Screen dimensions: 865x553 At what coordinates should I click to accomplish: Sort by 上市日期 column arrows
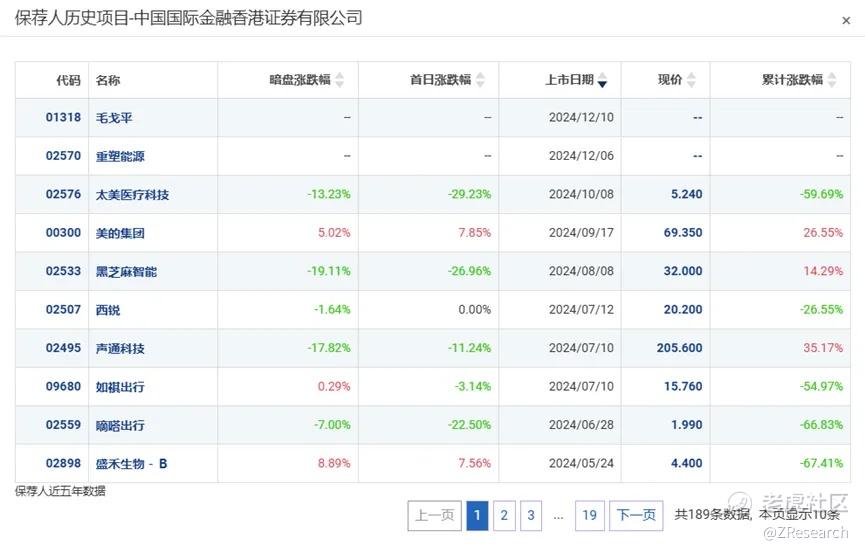pyautogui.click(x=602, y=80)
